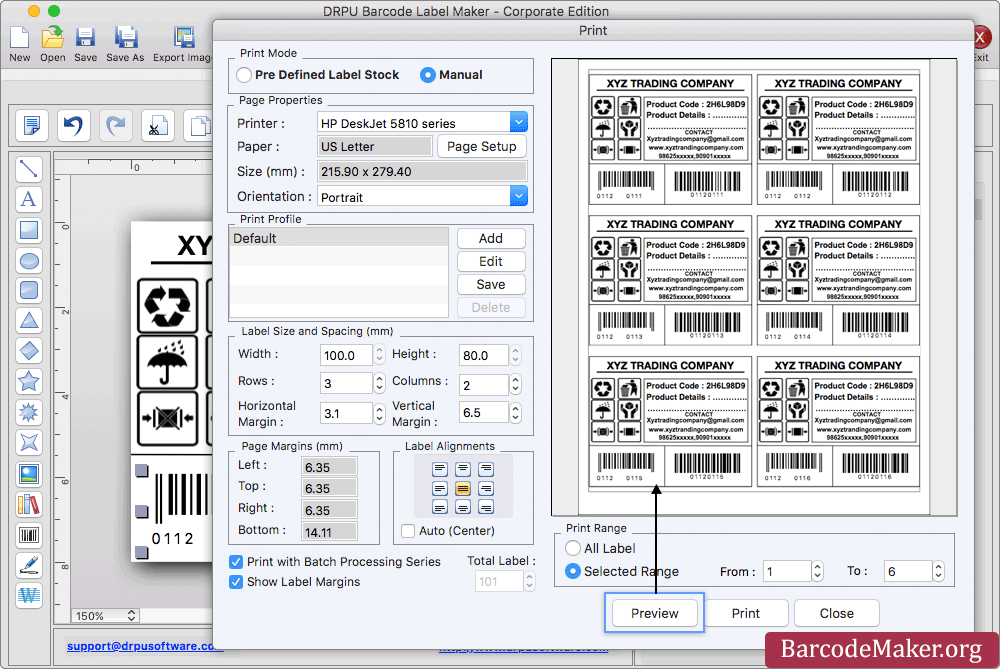Click the Edit profile button
The width and height of the screenshot is (1000, 669).
pyautogui.click(x=491, y=261)
